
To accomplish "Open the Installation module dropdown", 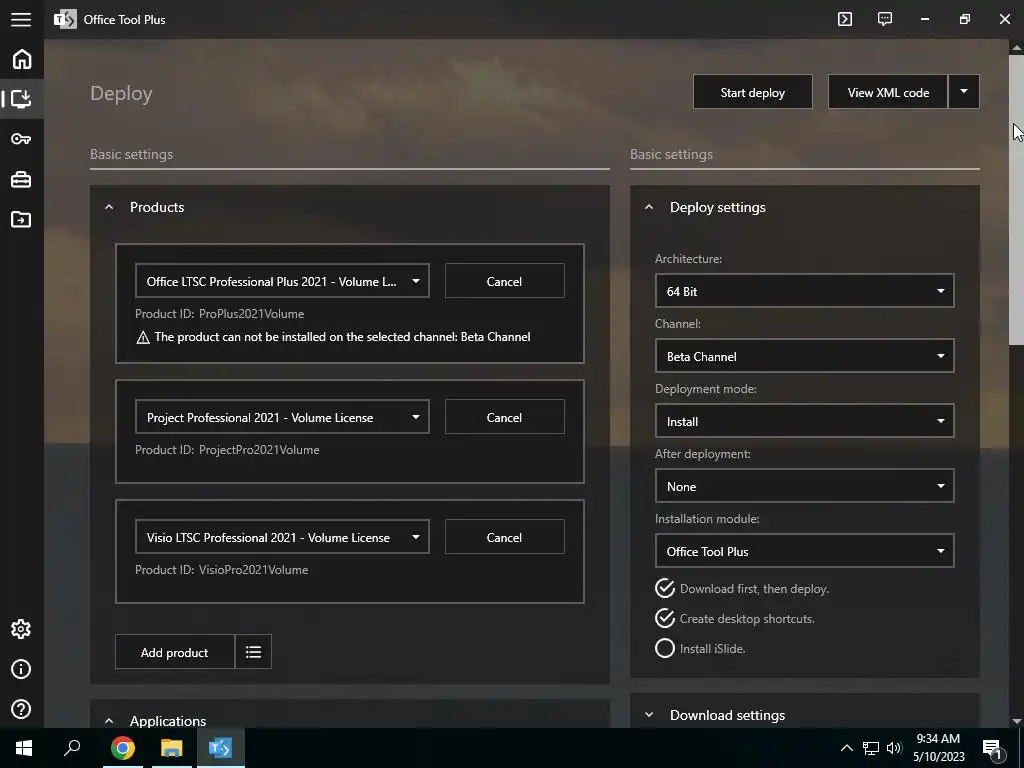I will click(x=805, y=551).
